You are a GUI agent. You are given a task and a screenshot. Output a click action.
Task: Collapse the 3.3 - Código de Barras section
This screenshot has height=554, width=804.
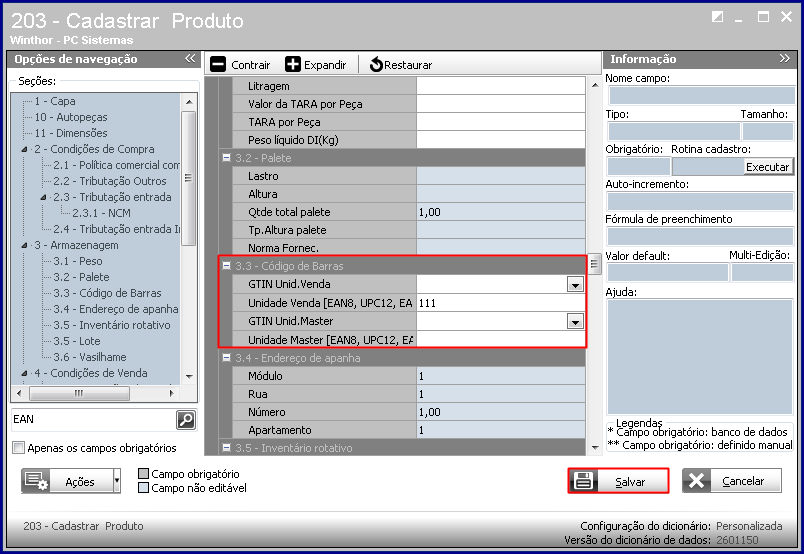pos(226,266)
